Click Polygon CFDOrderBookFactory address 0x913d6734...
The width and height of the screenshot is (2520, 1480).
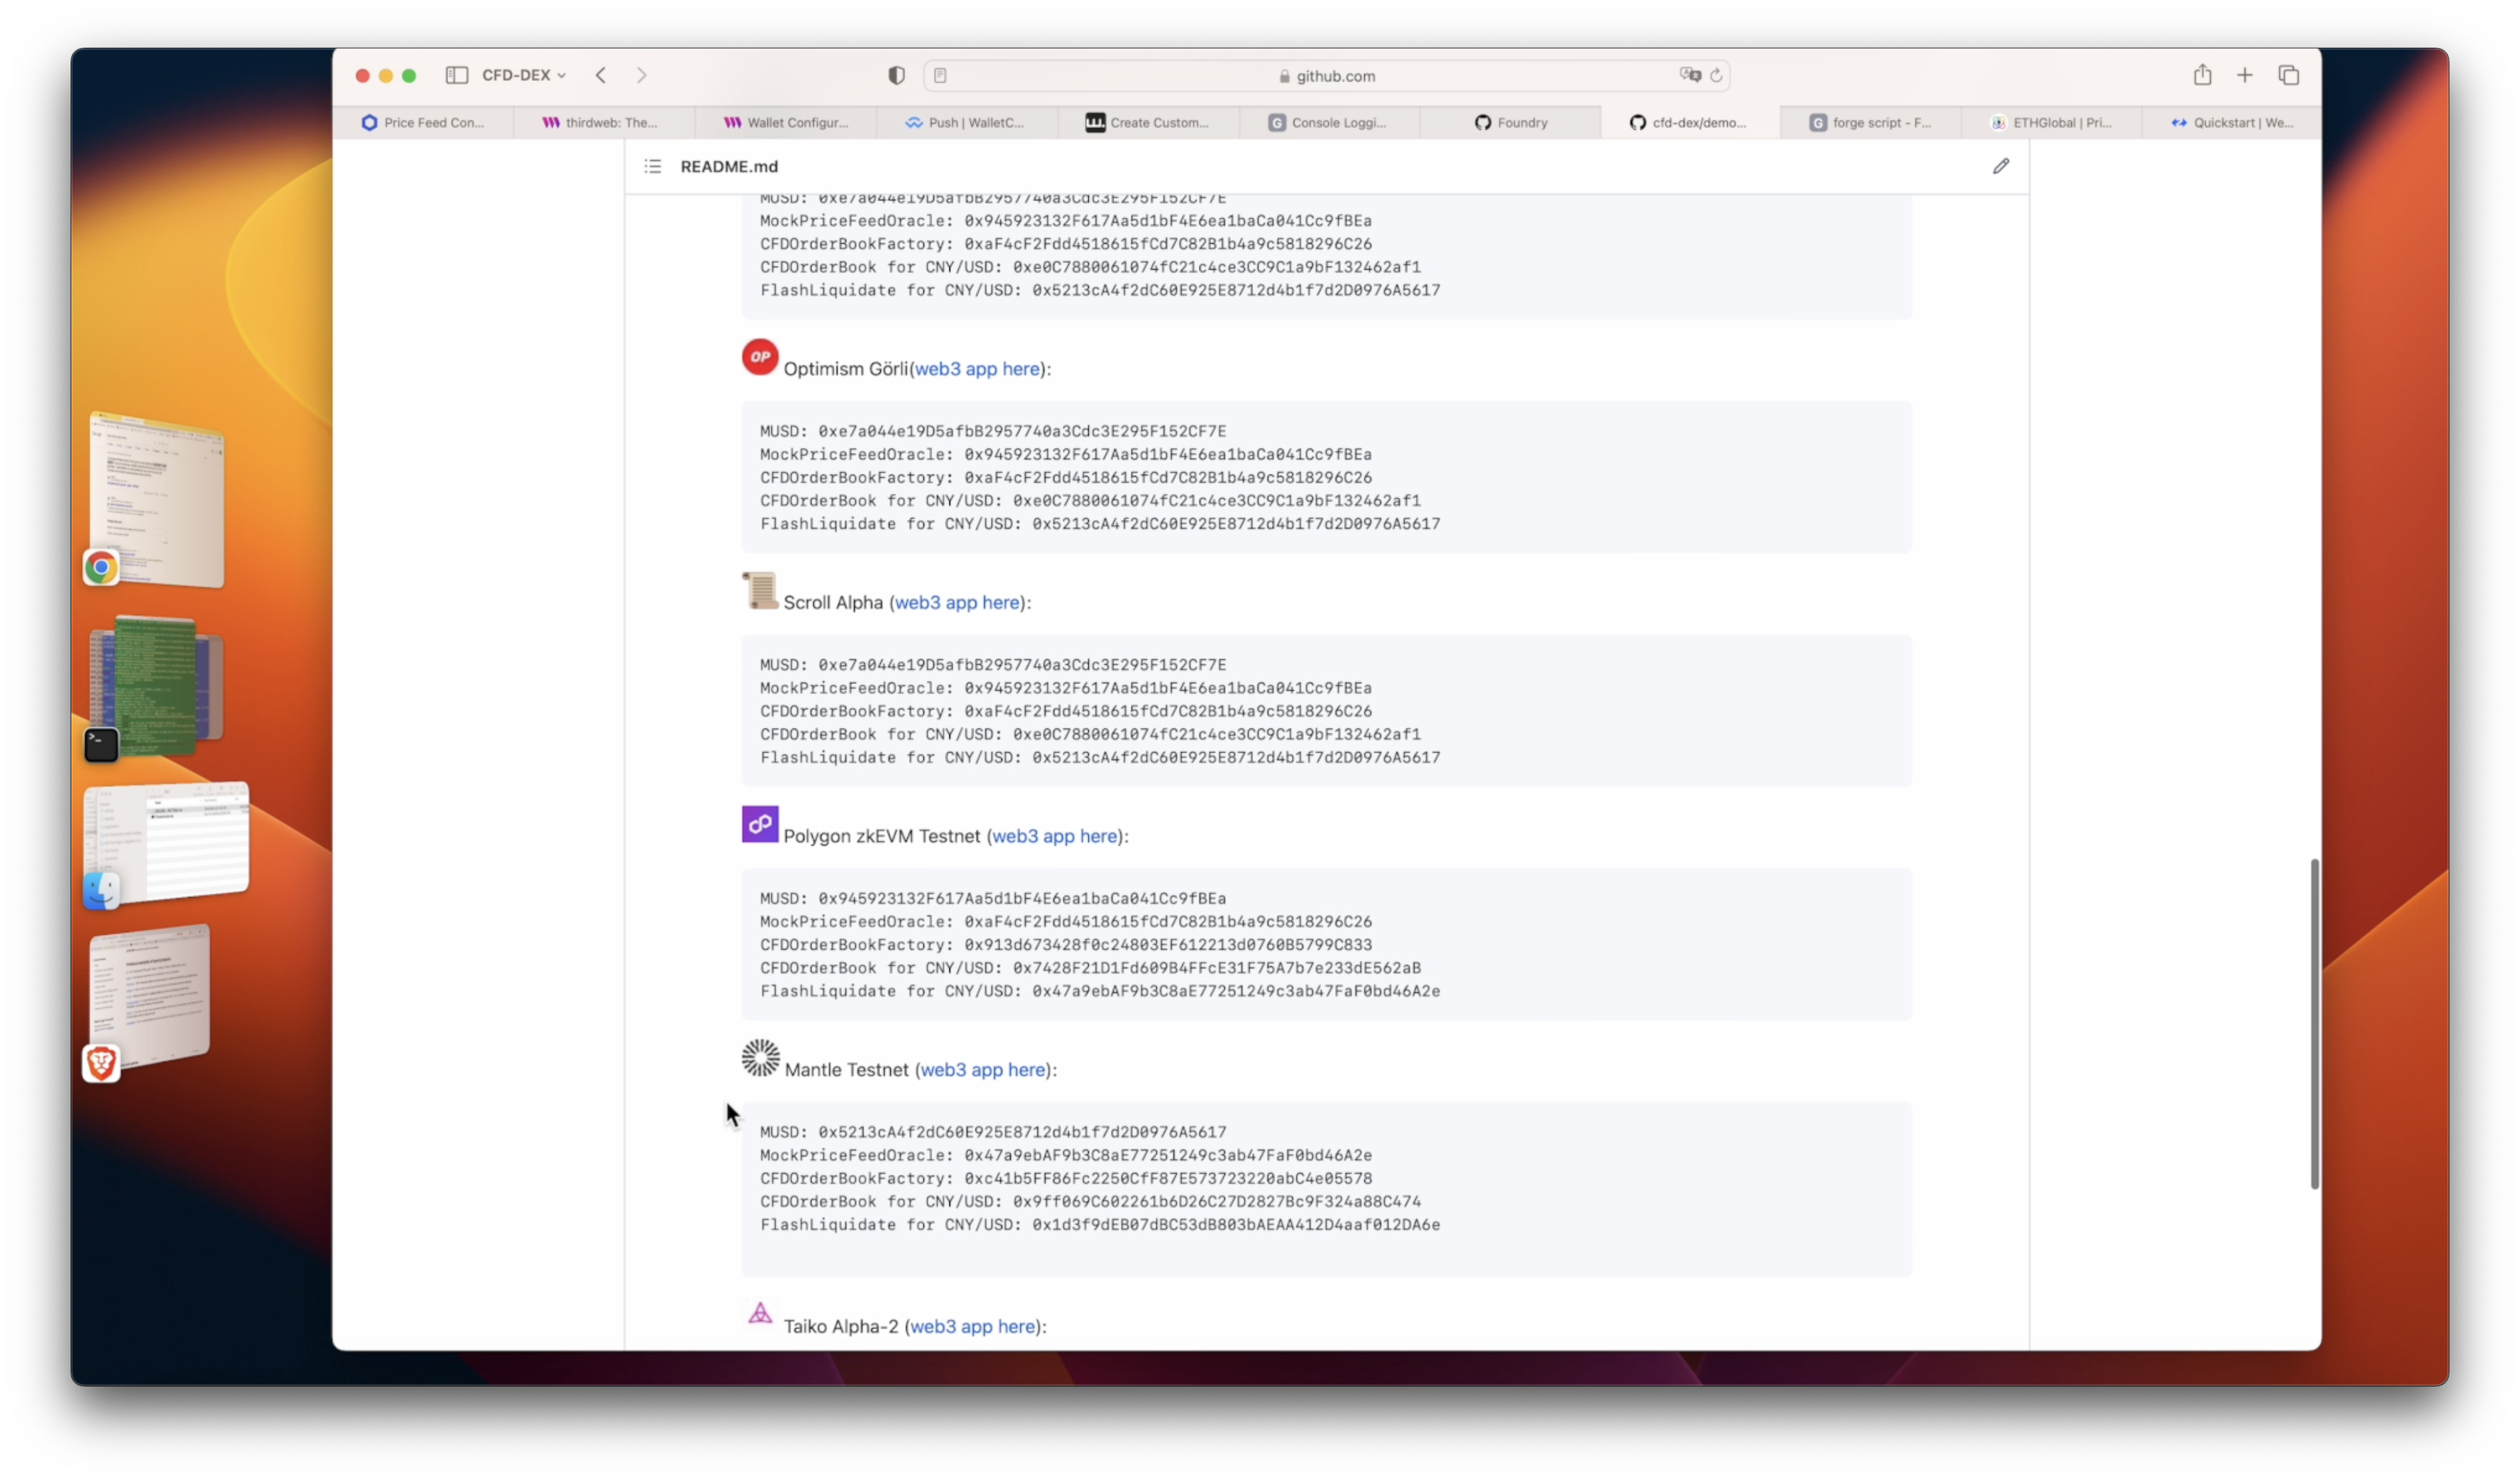pos(1168,945)
